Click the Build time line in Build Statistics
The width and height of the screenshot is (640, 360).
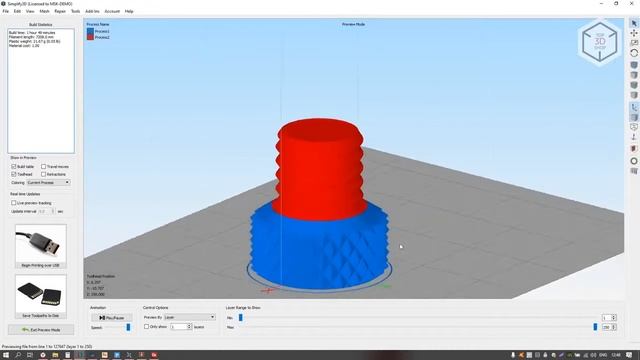[x=32, y=33]
